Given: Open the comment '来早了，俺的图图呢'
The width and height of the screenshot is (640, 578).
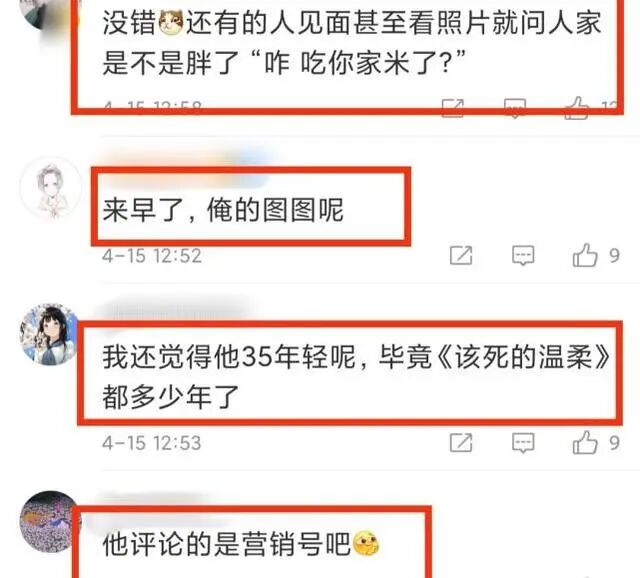Looking at the screenshot, I should point(223,210).
